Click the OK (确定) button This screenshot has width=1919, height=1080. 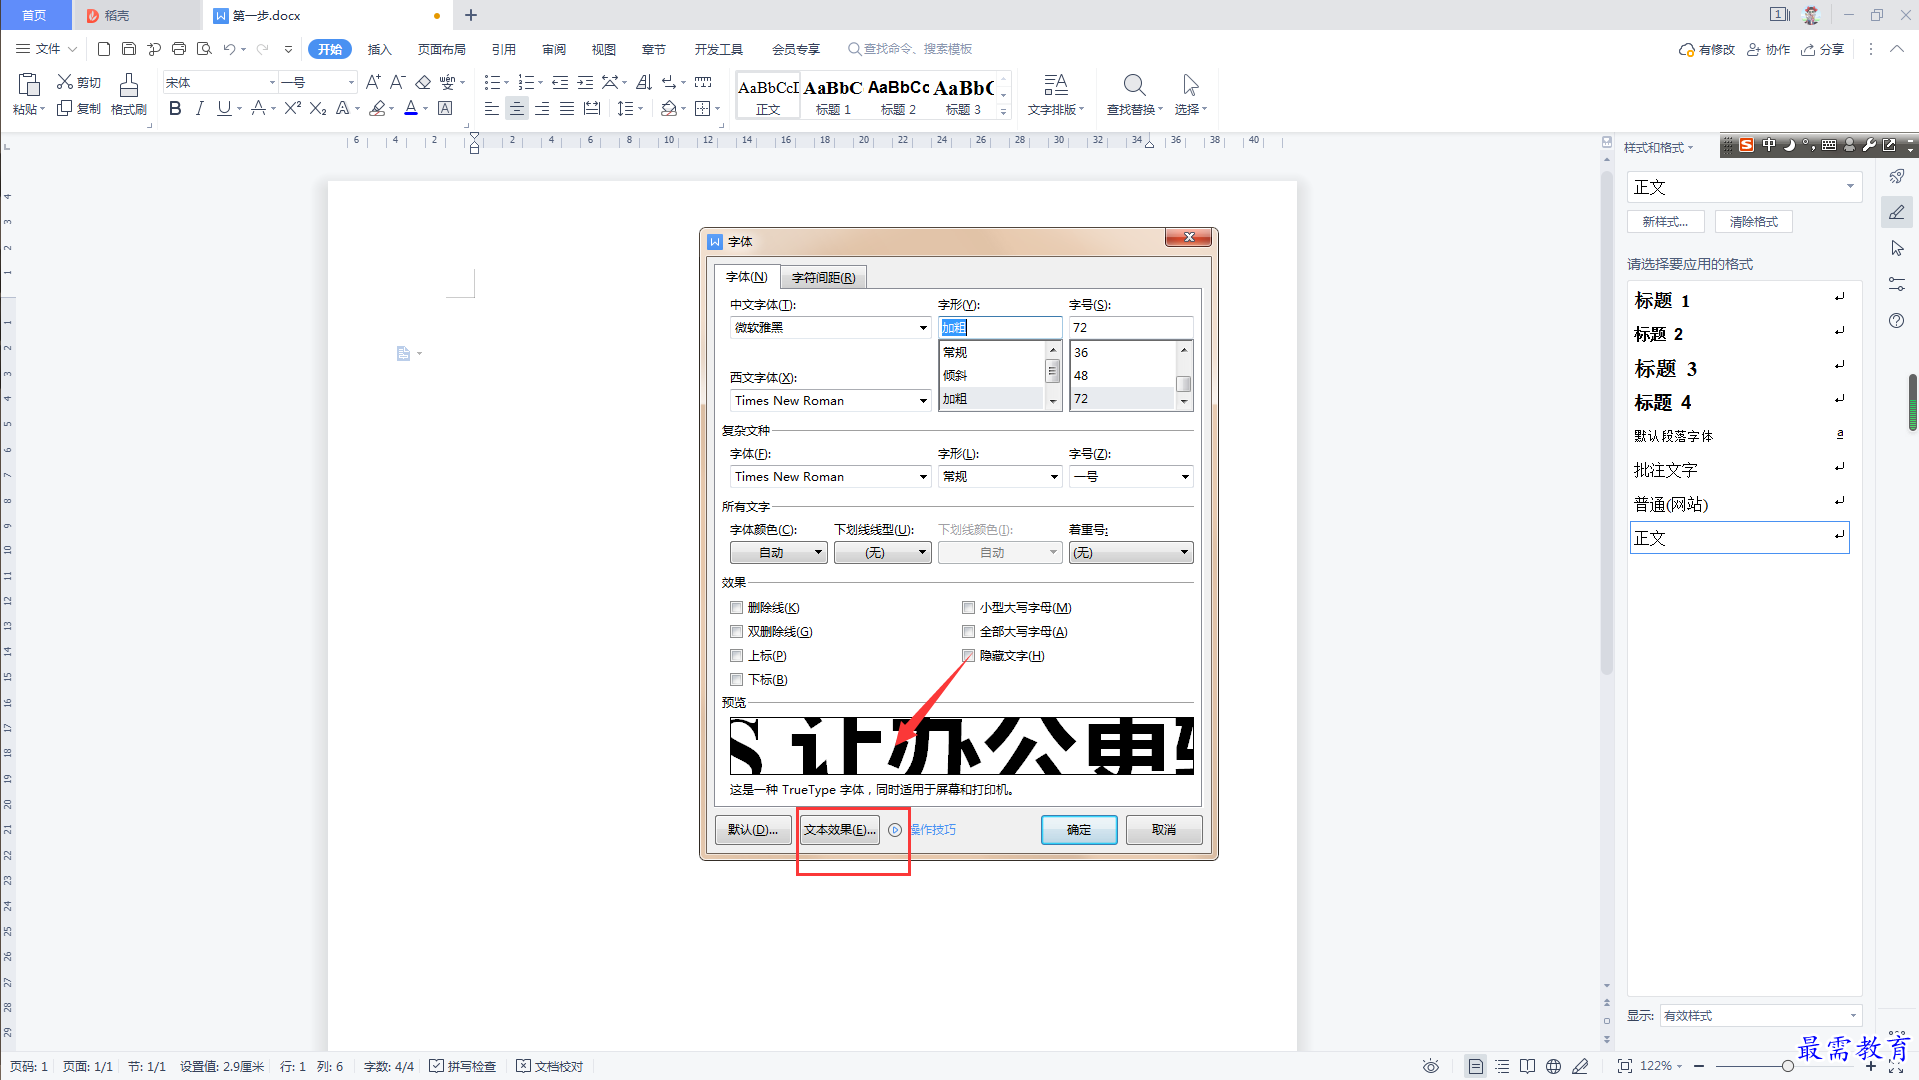point(1079,830)
